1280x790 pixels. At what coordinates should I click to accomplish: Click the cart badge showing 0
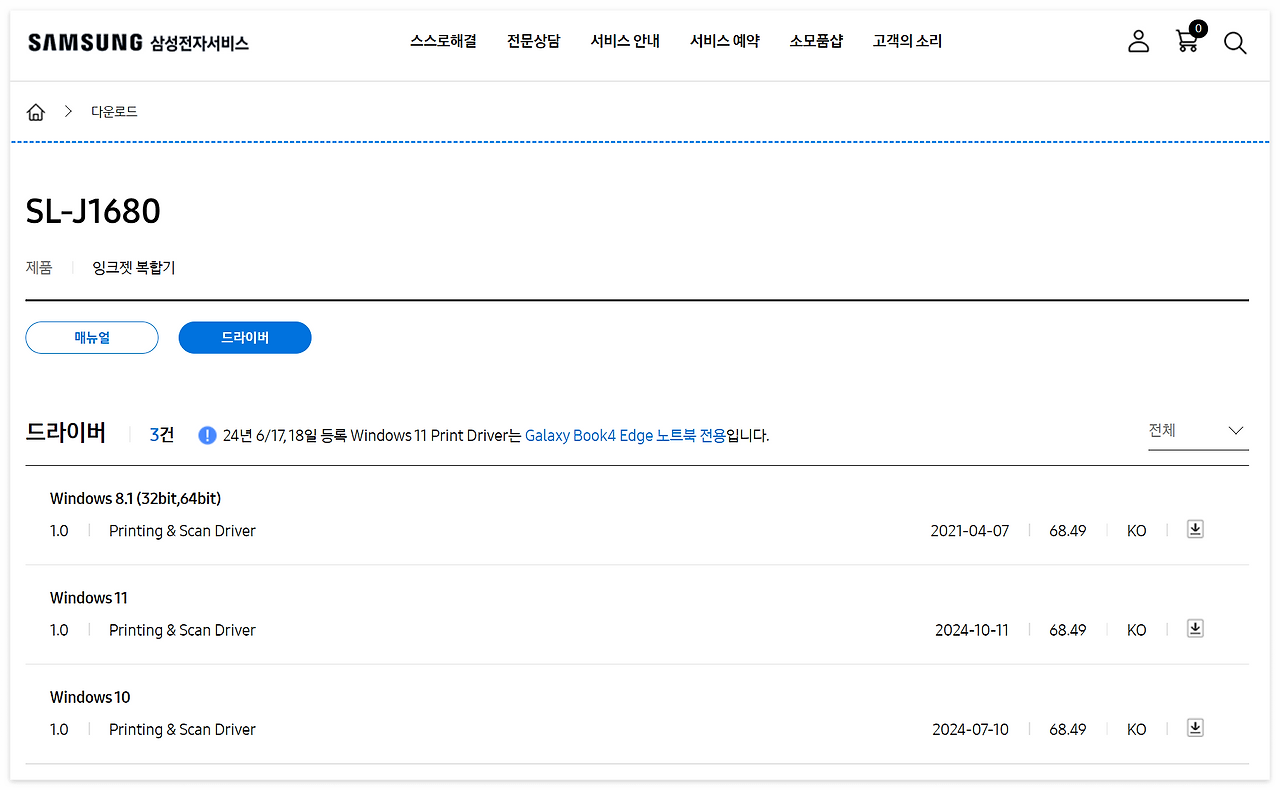1198,28
